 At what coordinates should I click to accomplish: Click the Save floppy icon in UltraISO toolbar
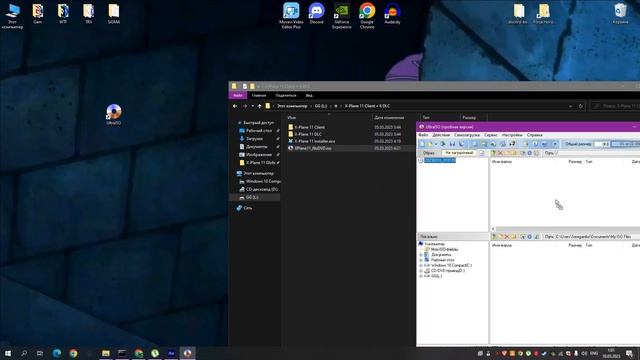(x=452, y=144)
